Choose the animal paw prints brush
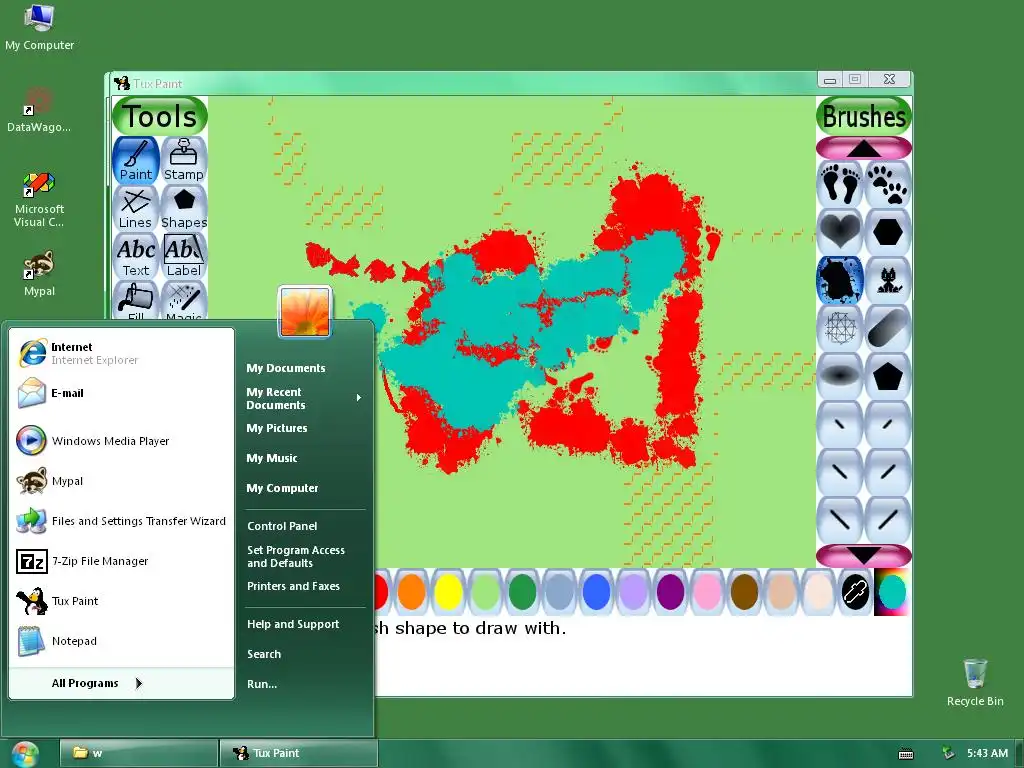The height and width of the screenshot is (768, 1024). click(888, 184)
